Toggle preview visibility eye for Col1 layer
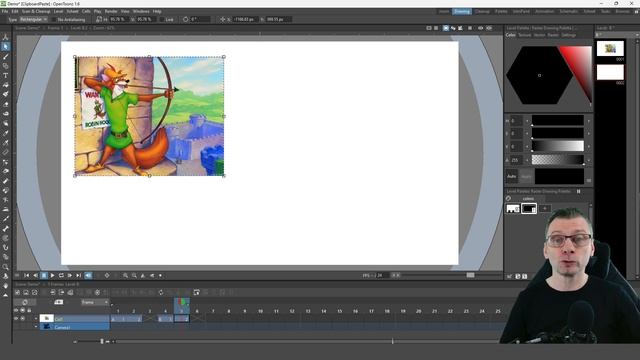 pos(16,318)
